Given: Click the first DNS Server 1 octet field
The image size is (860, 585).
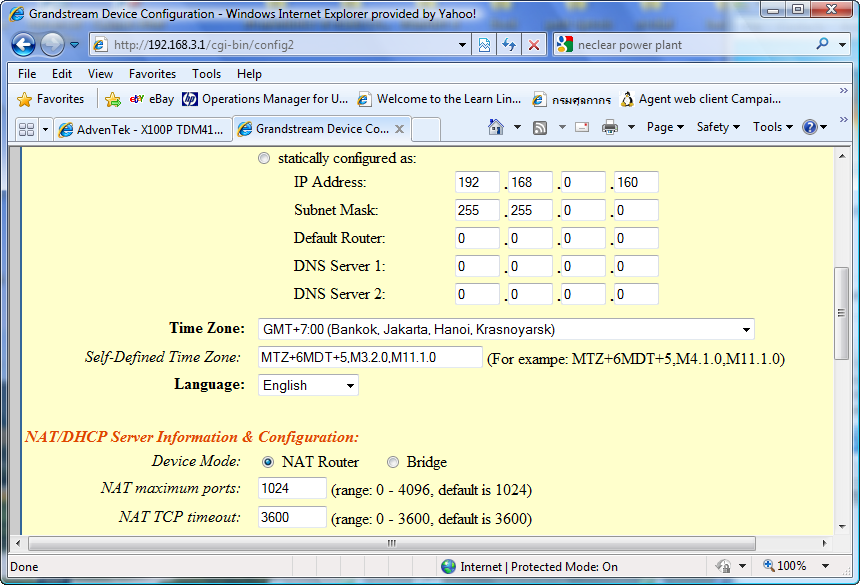Looking at the screenshot, I should [477, 266].
